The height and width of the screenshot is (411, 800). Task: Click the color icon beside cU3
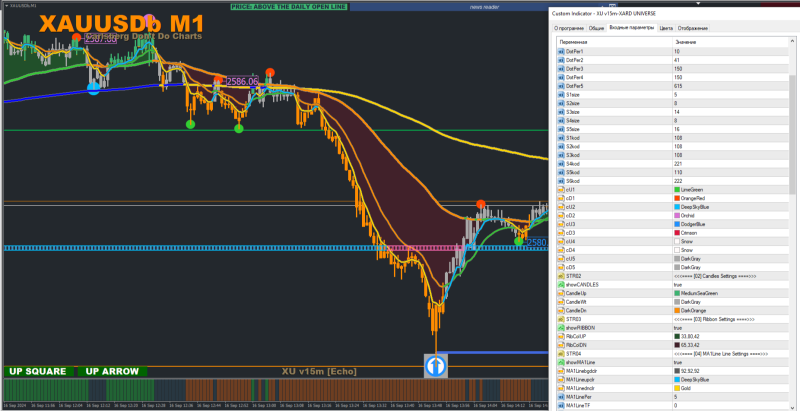click(562, 224)
